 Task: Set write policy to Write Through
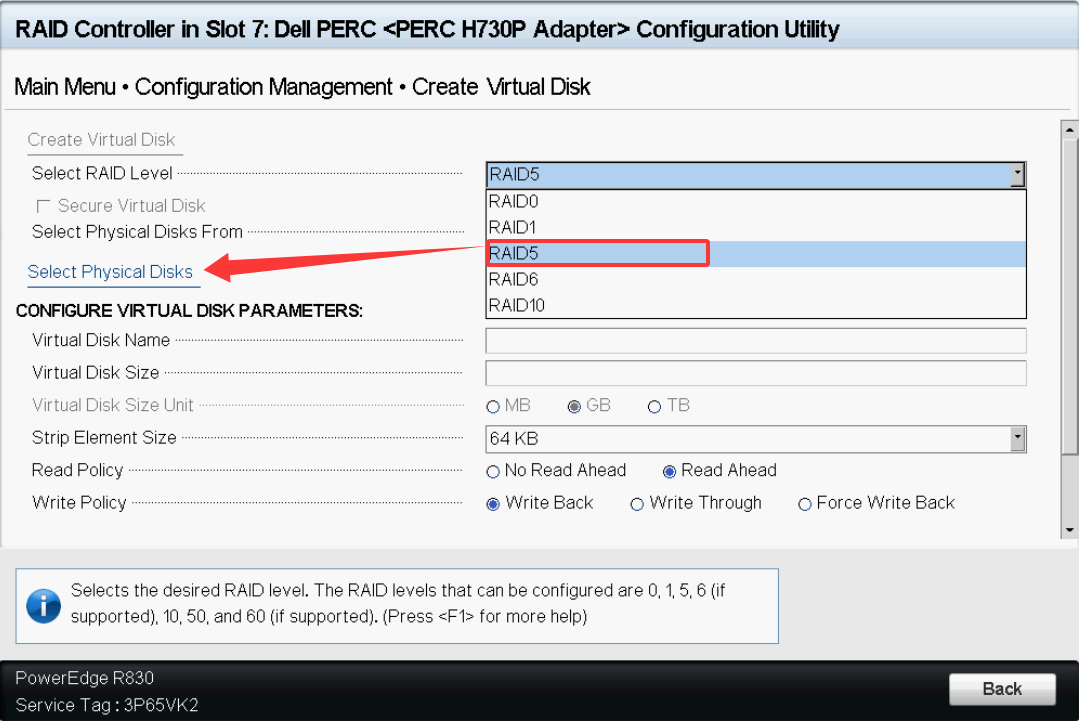click(637, 504)
